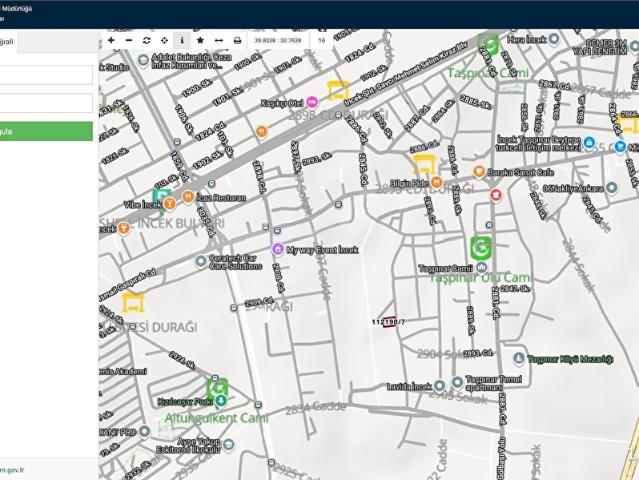Select the sidebar tab ending in 'grafi'
The image size is (639, 480).
8,42
